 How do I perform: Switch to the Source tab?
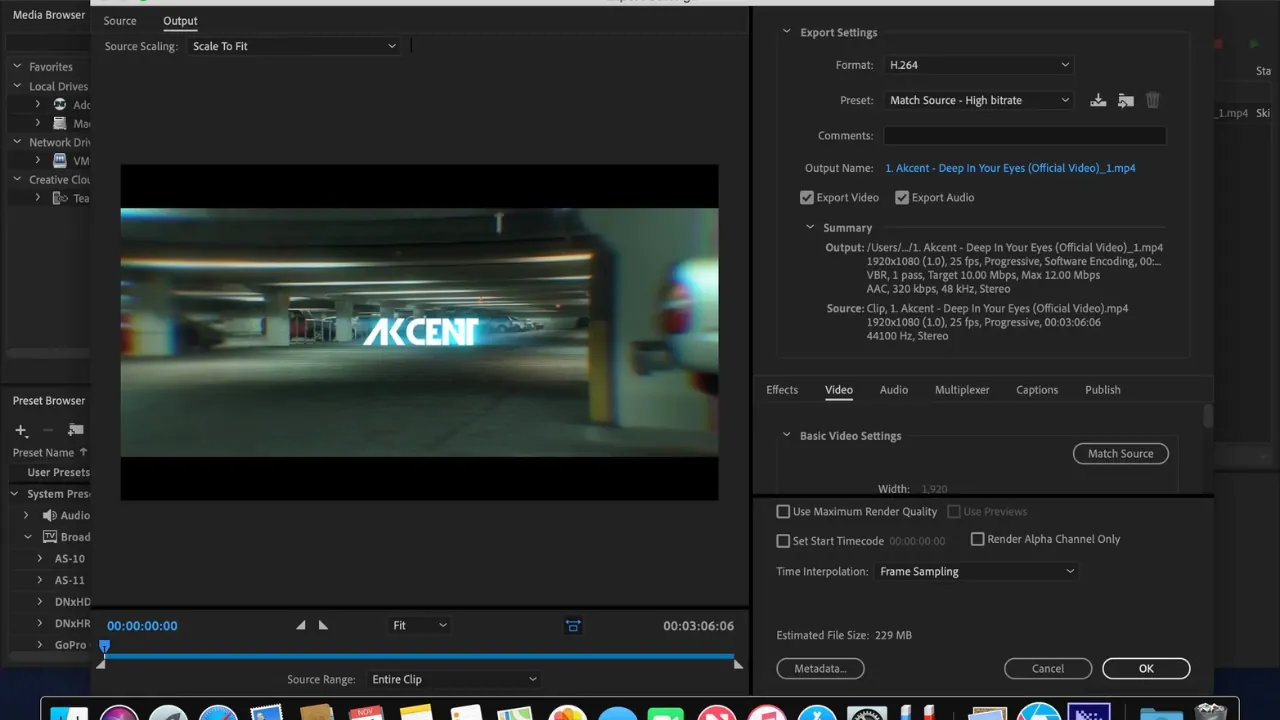coord(120,21)
